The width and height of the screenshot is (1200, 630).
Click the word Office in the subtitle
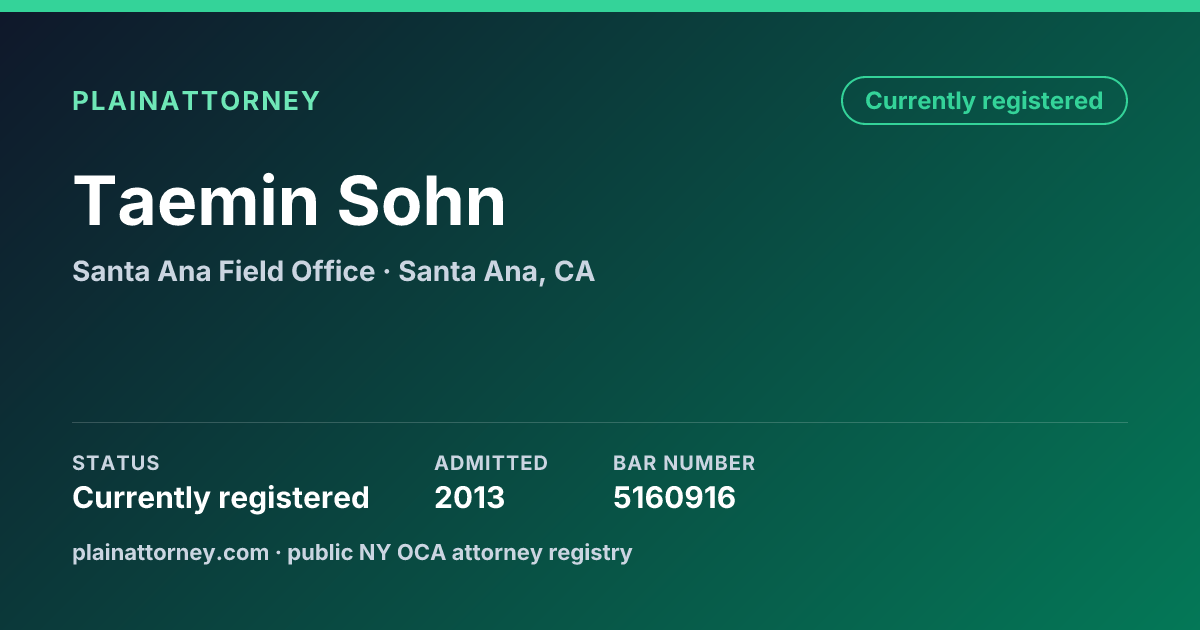click(x=333, y=271)
